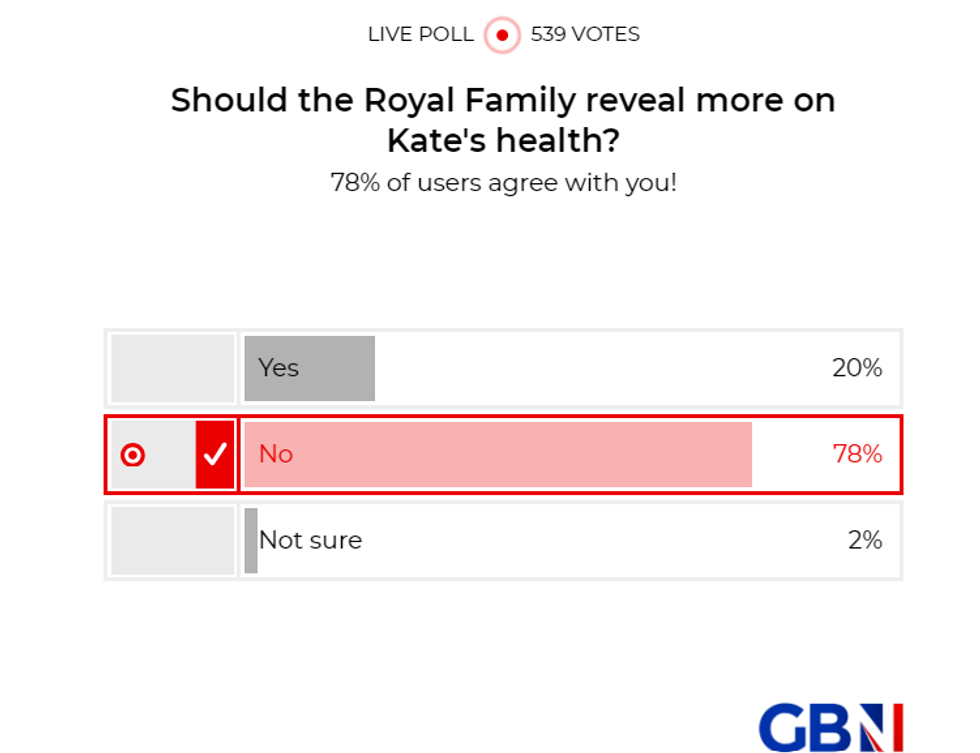This screenshot has width=980, height=753.
Task: Click the small grey Not sure bar
Action: click(x=250, y=540)
